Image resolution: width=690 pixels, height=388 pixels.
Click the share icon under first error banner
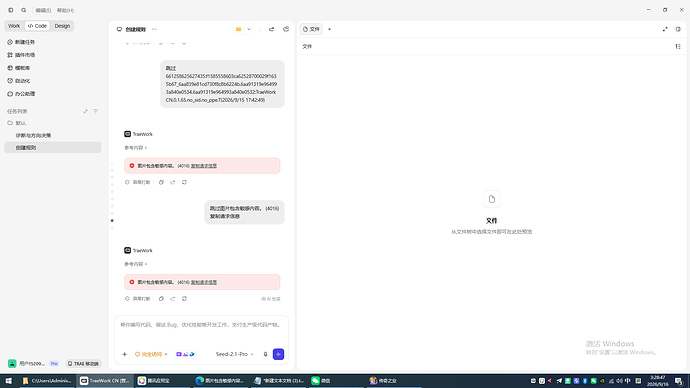[x=172, y=182]
